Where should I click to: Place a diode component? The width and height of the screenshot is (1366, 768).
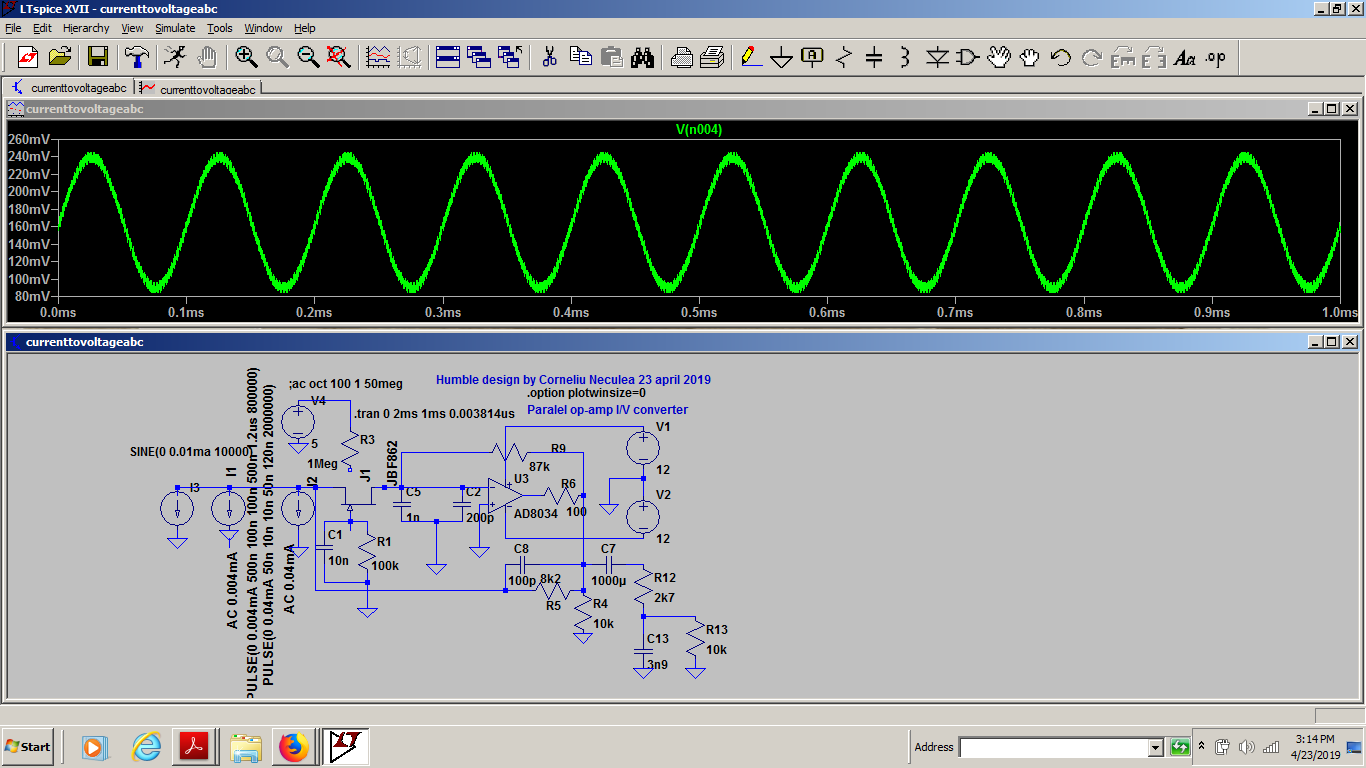[937, 57]
